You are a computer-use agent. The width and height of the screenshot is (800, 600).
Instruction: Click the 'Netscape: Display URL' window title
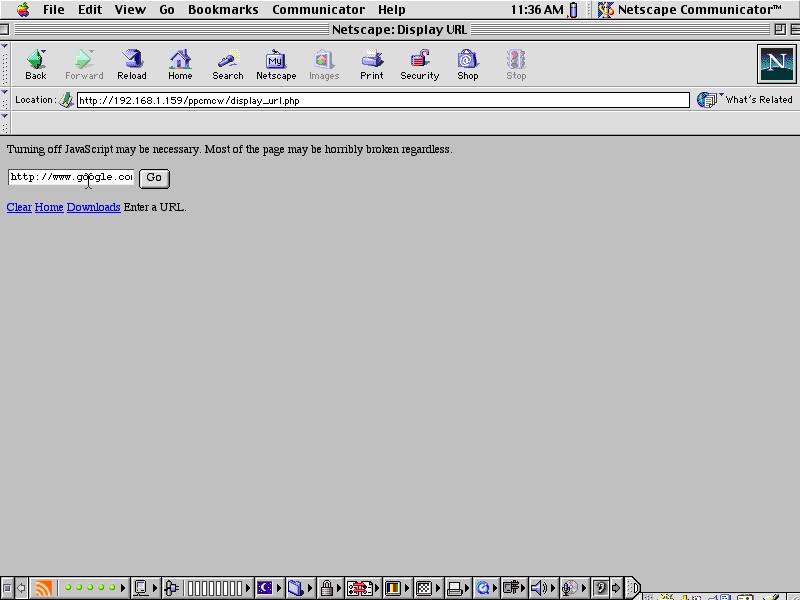coord(399,30)
